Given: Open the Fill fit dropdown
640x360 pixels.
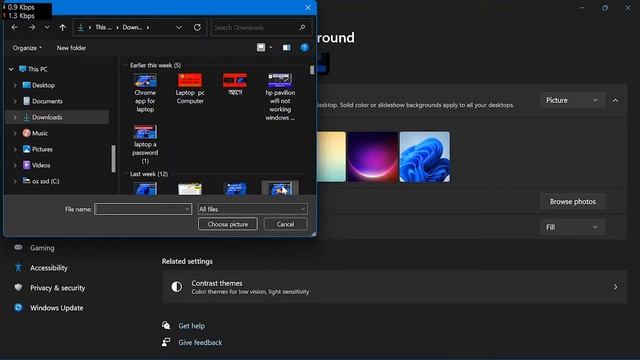Looking at the screenshot, I should click(572, 227).
